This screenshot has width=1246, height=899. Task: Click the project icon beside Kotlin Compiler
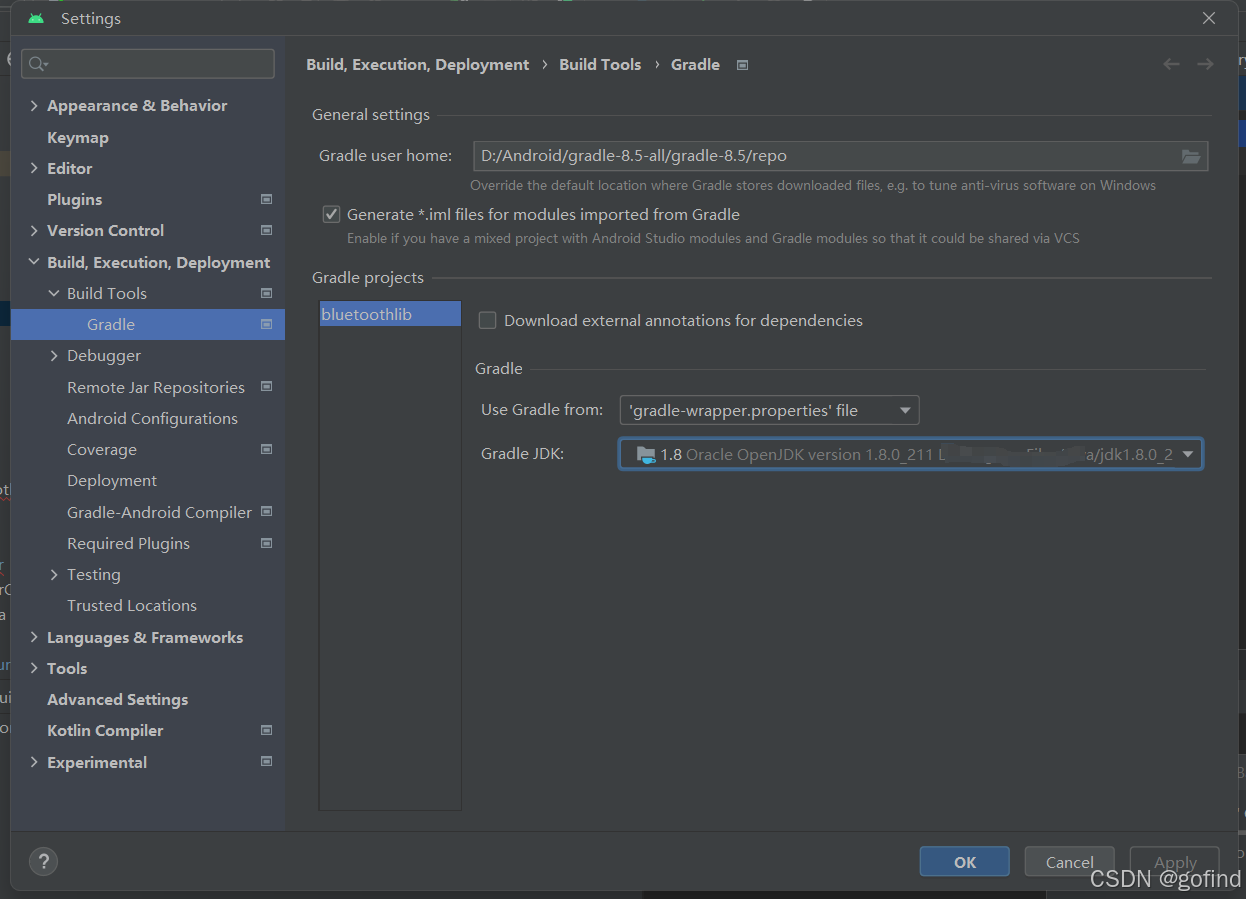click(x=266, y=730)
